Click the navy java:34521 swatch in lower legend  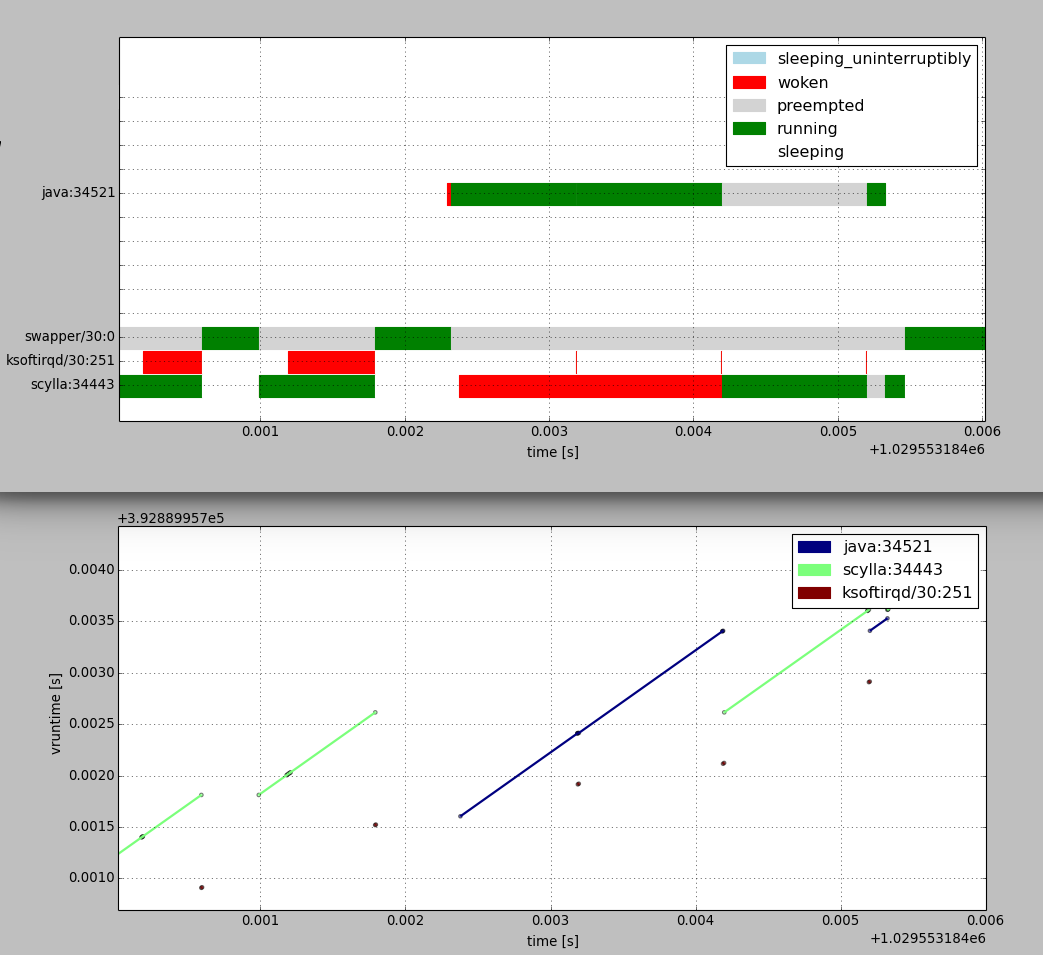(x=814, y=547)
